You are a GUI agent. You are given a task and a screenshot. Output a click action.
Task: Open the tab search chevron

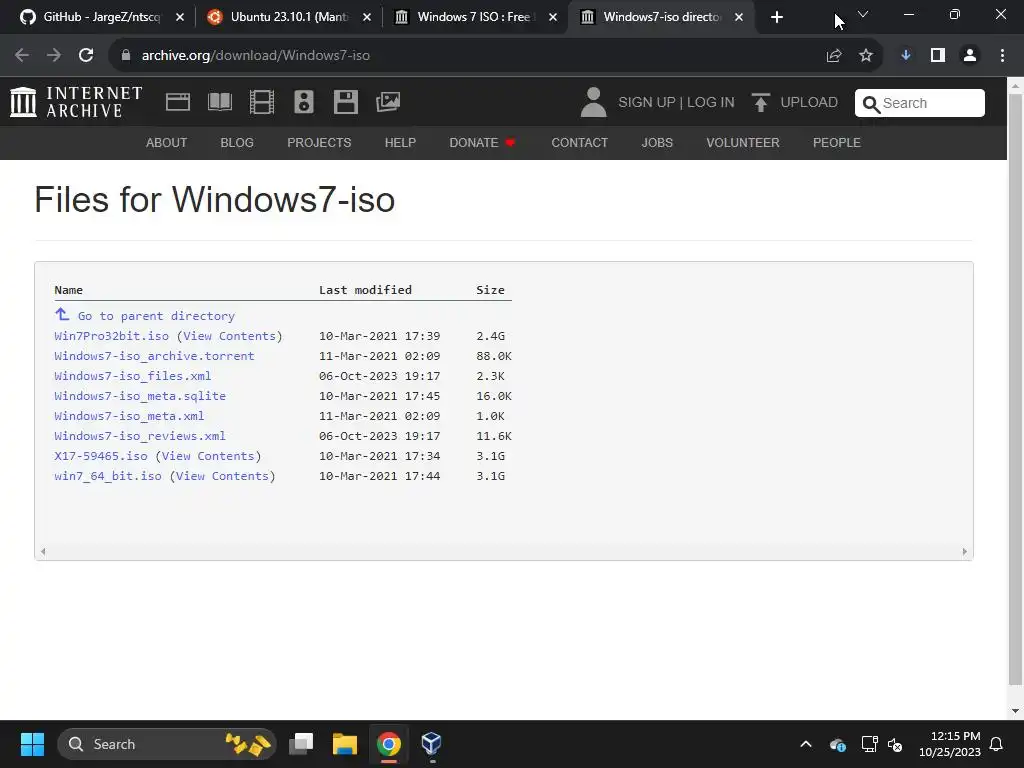863,14
